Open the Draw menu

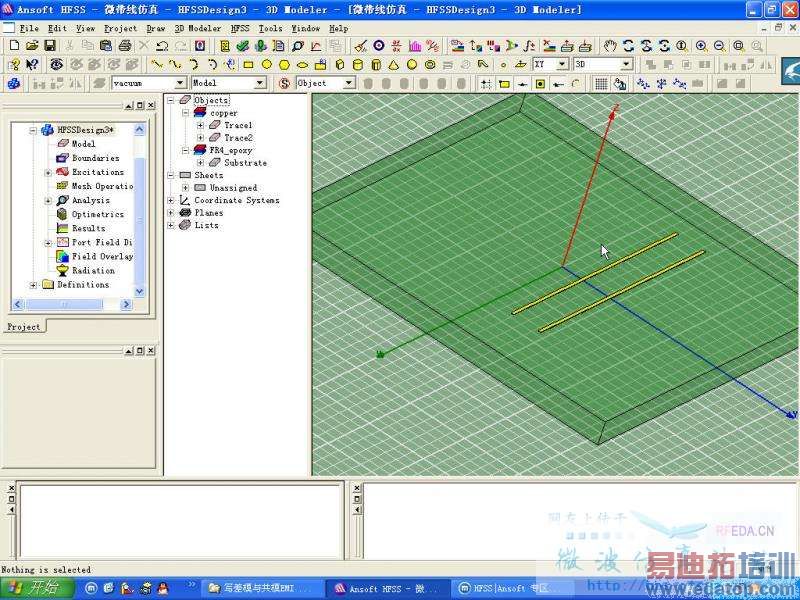[156, 29]
